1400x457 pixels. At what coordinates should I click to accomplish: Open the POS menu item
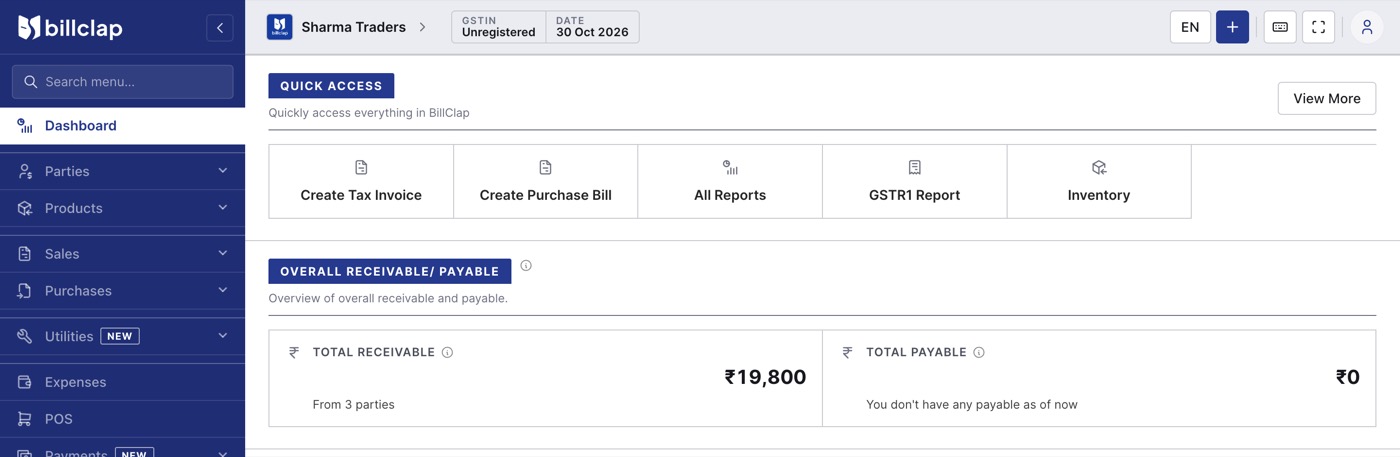click(122, 419)
